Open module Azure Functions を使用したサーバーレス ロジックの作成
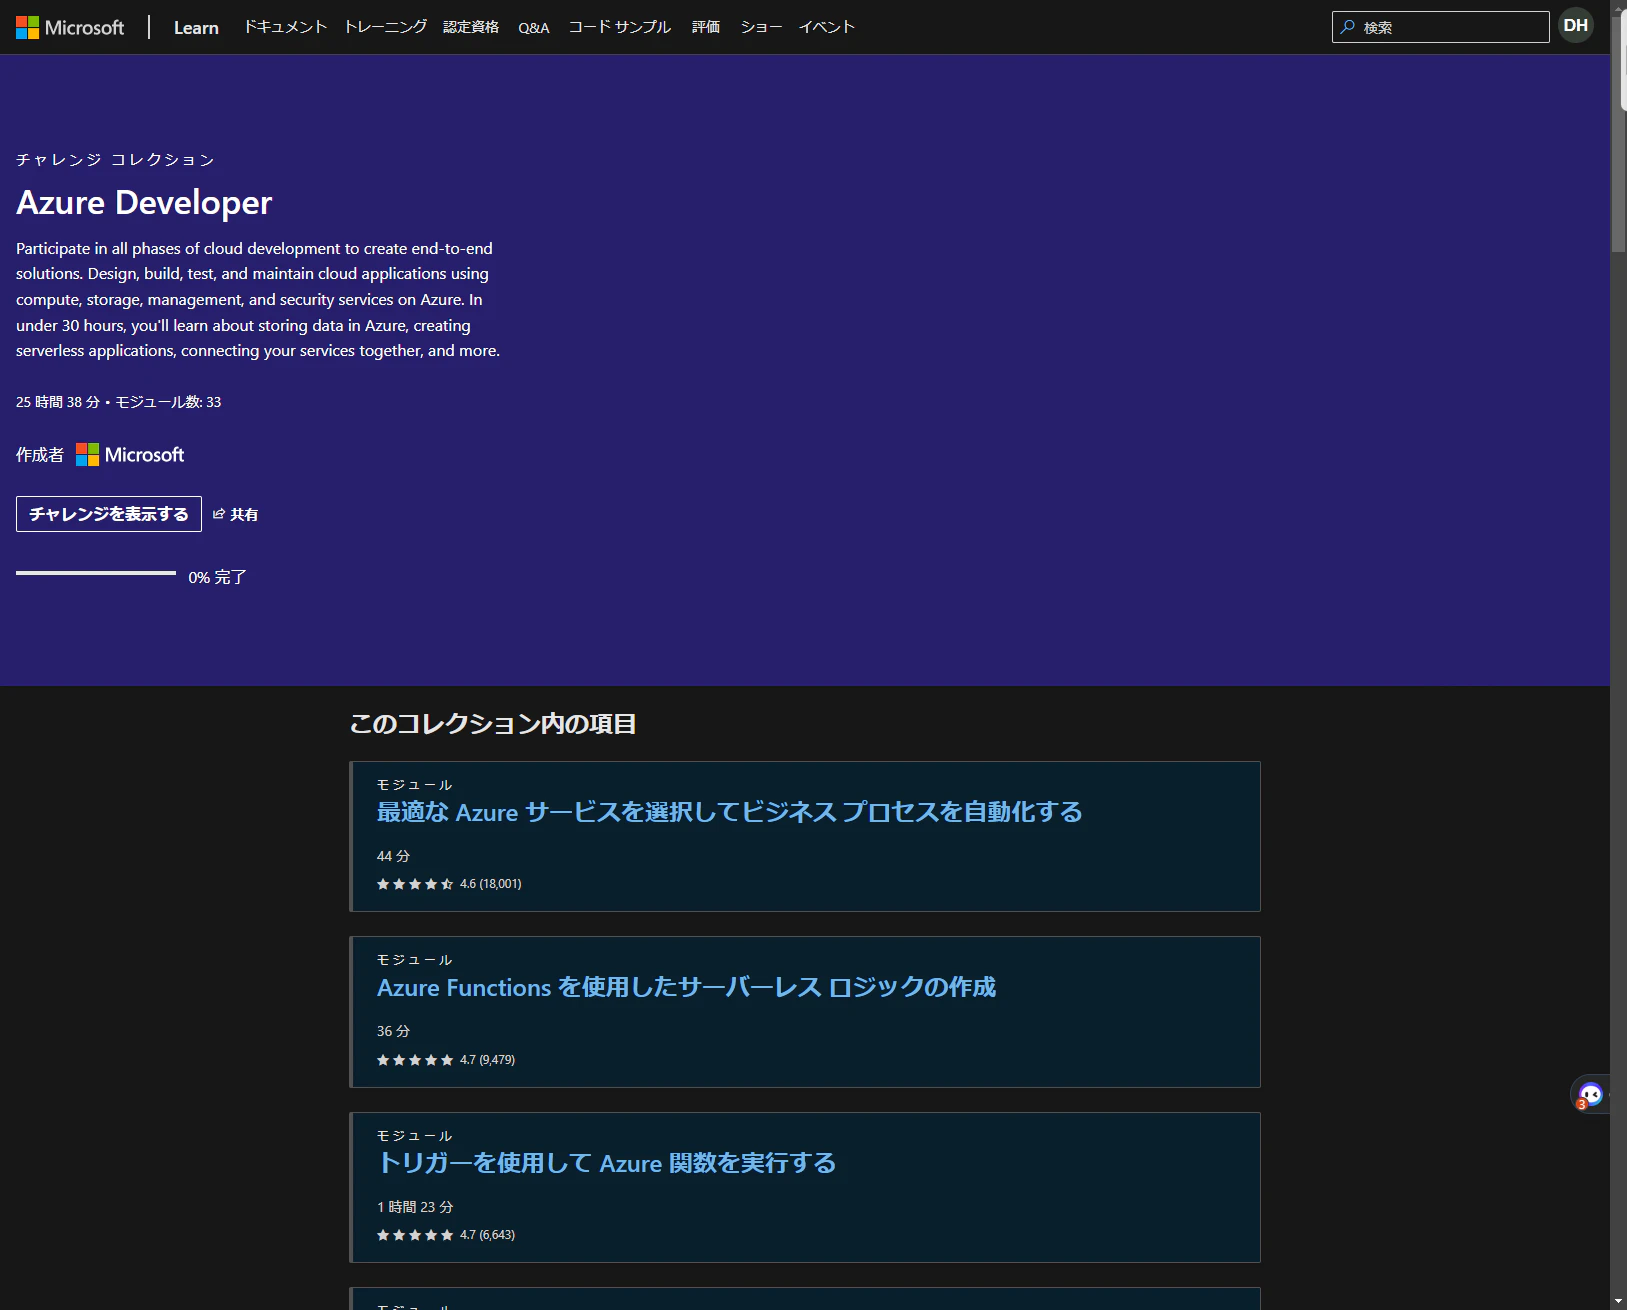 point(686,988)
